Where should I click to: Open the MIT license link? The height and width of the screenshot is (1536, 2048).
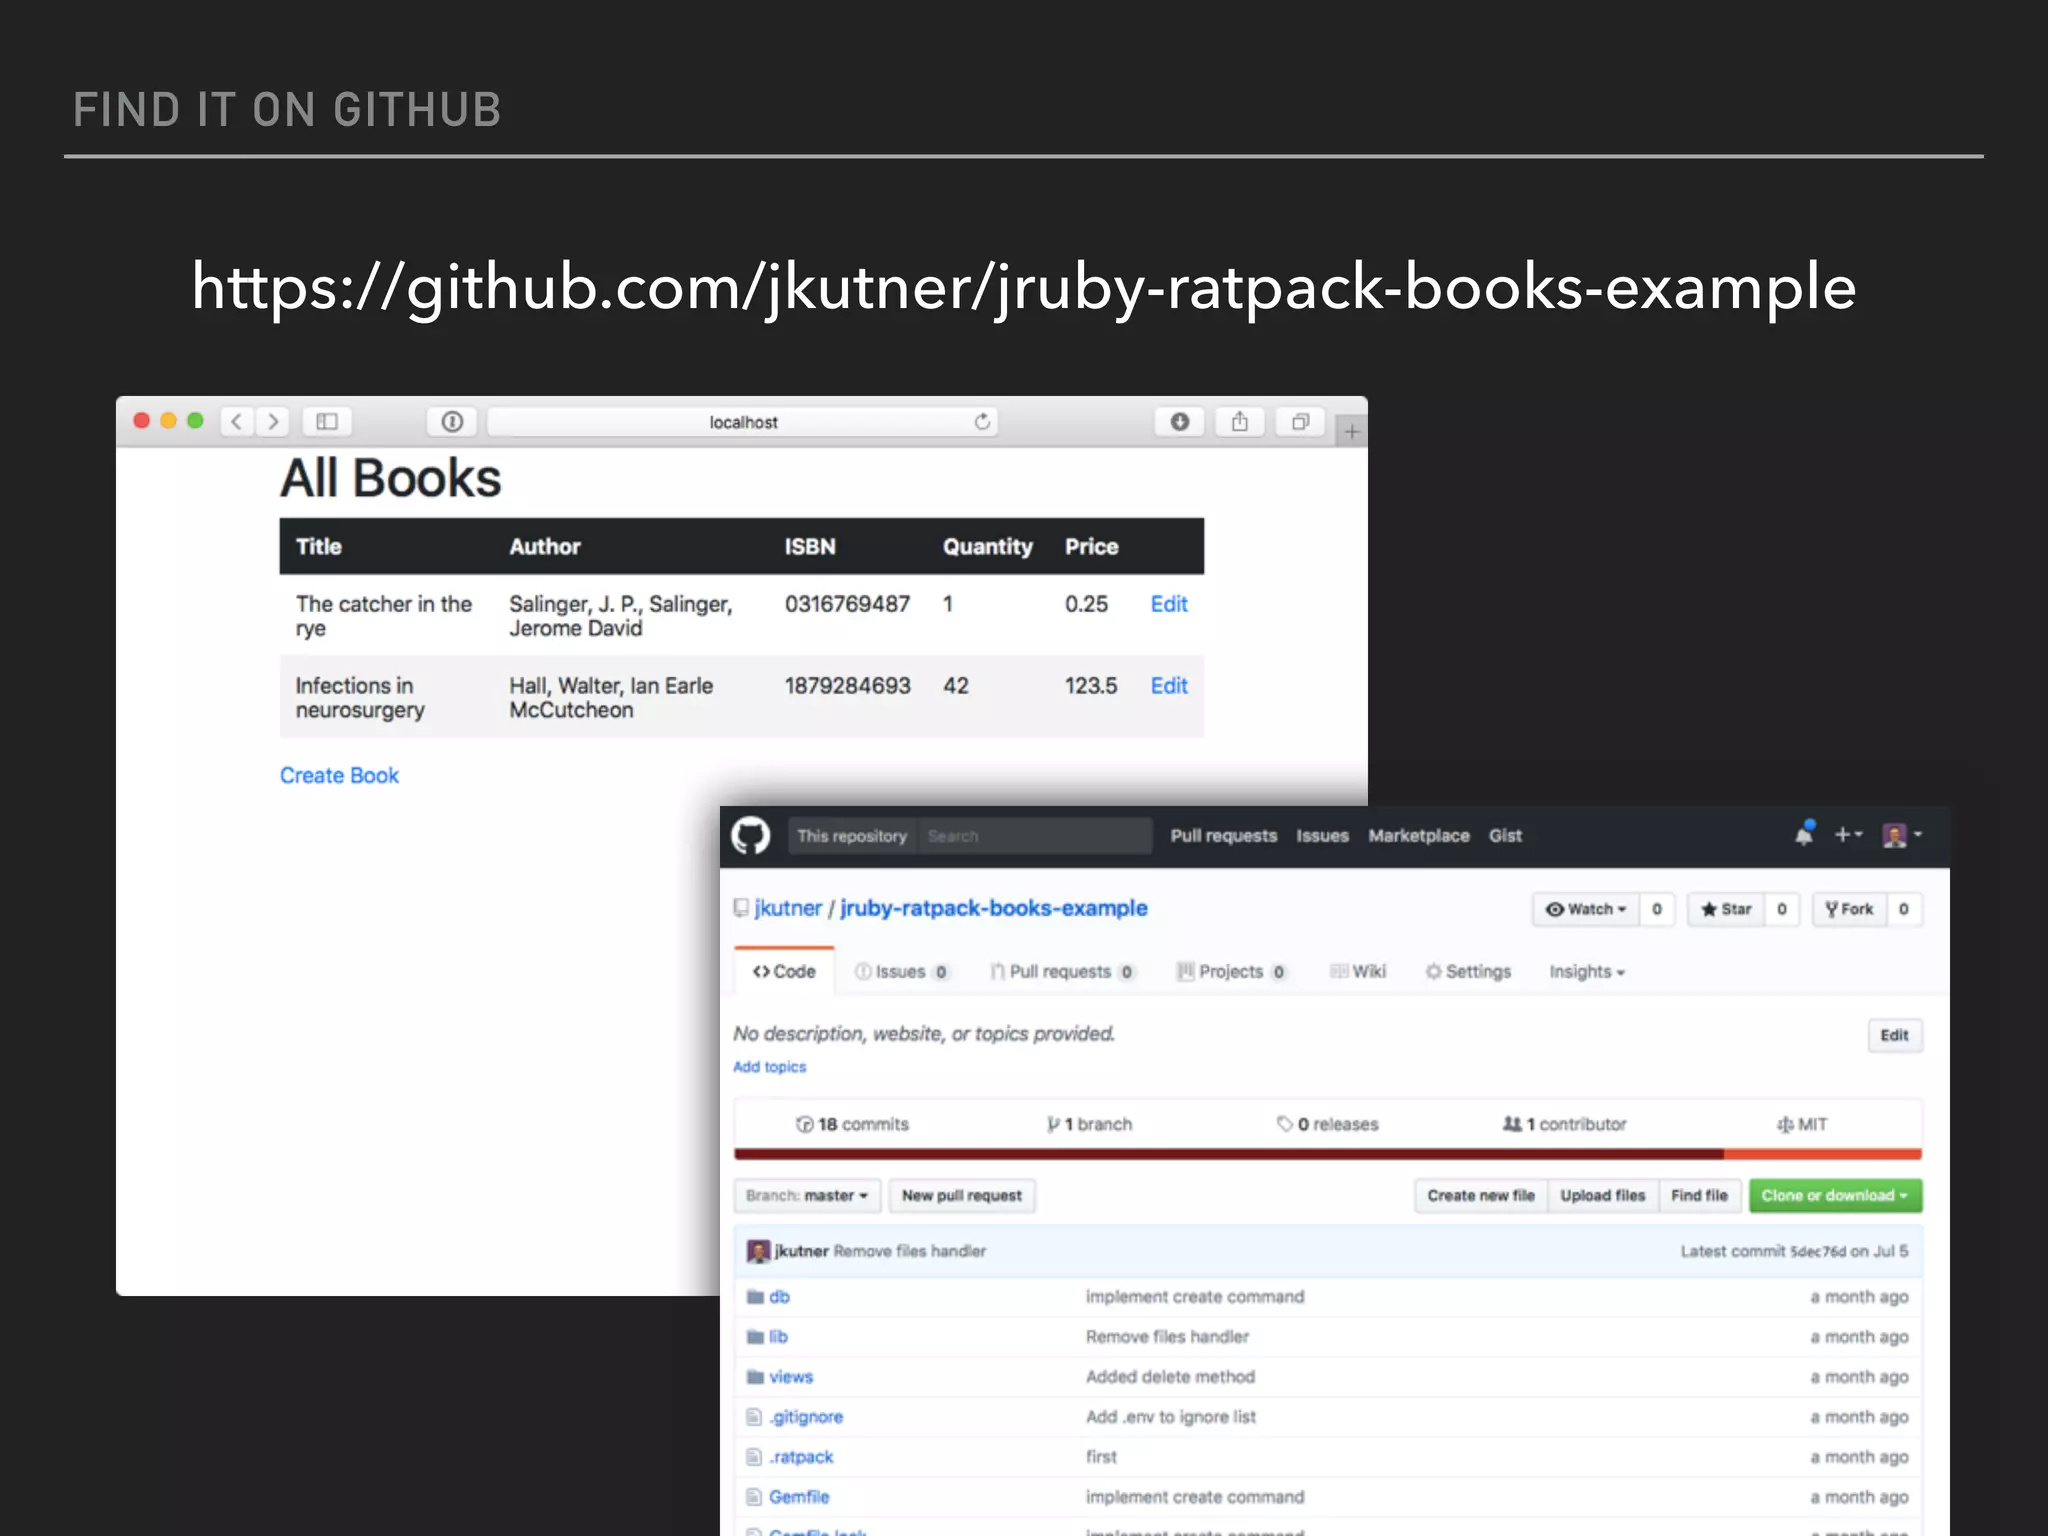[x=1802, y=1124]
